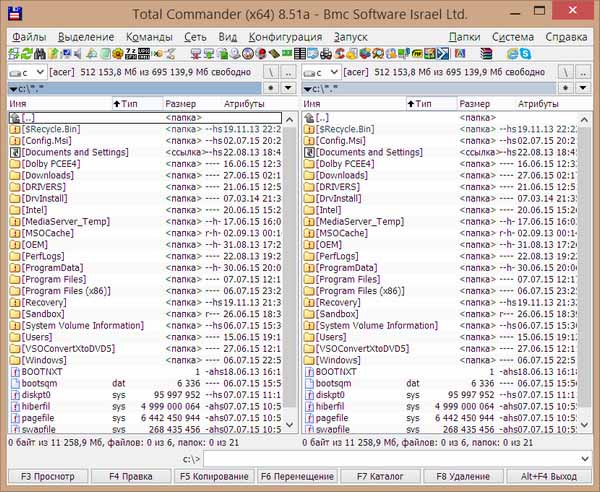Open left panel directory history dropdown arrow
Screen dimensions: 600x492
click(x=286, y=88)
